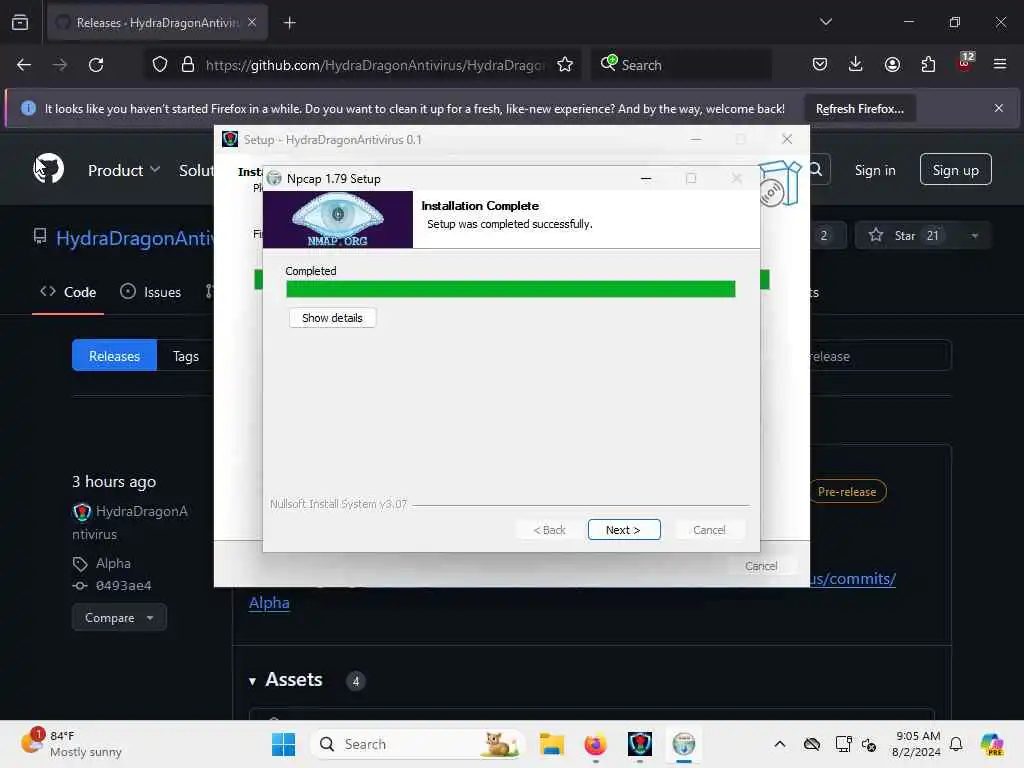Open the HydraDragonAntivirus repository link
This screenshot has height=768, width=1024.
tap(135, 238)
